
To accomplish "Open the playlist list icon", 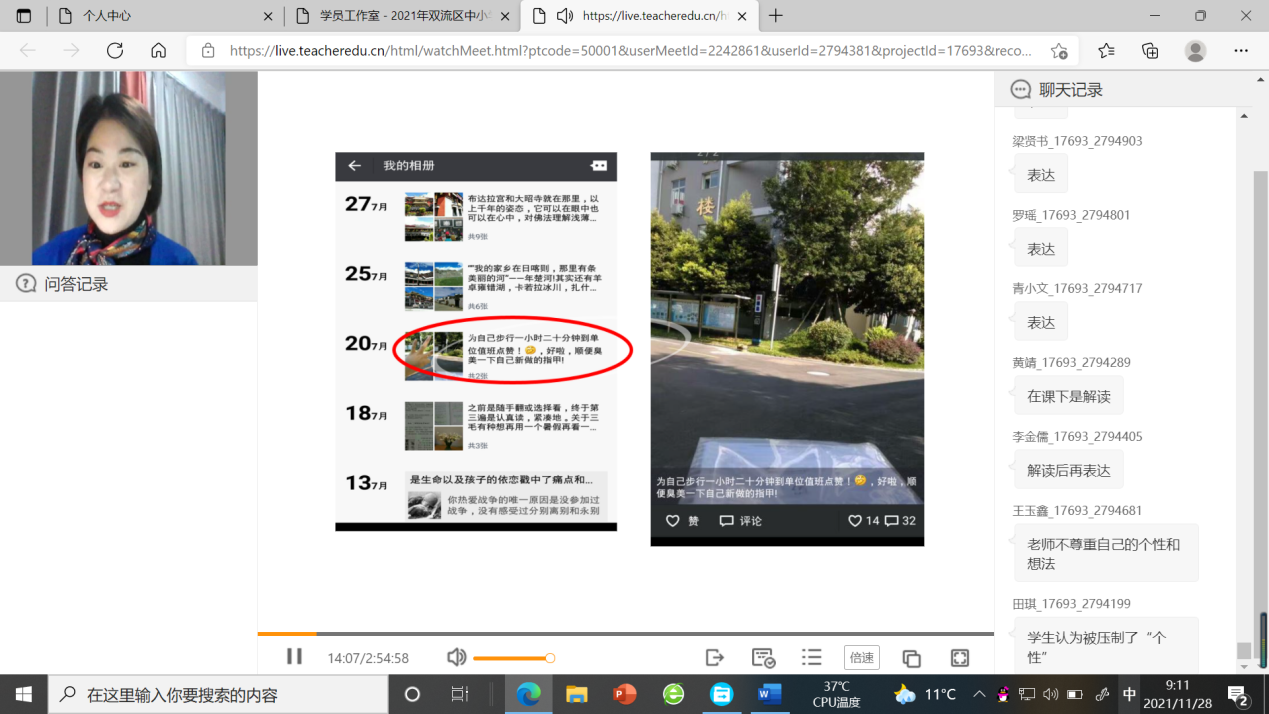I will pyautogui.click(x=811, y=657).
